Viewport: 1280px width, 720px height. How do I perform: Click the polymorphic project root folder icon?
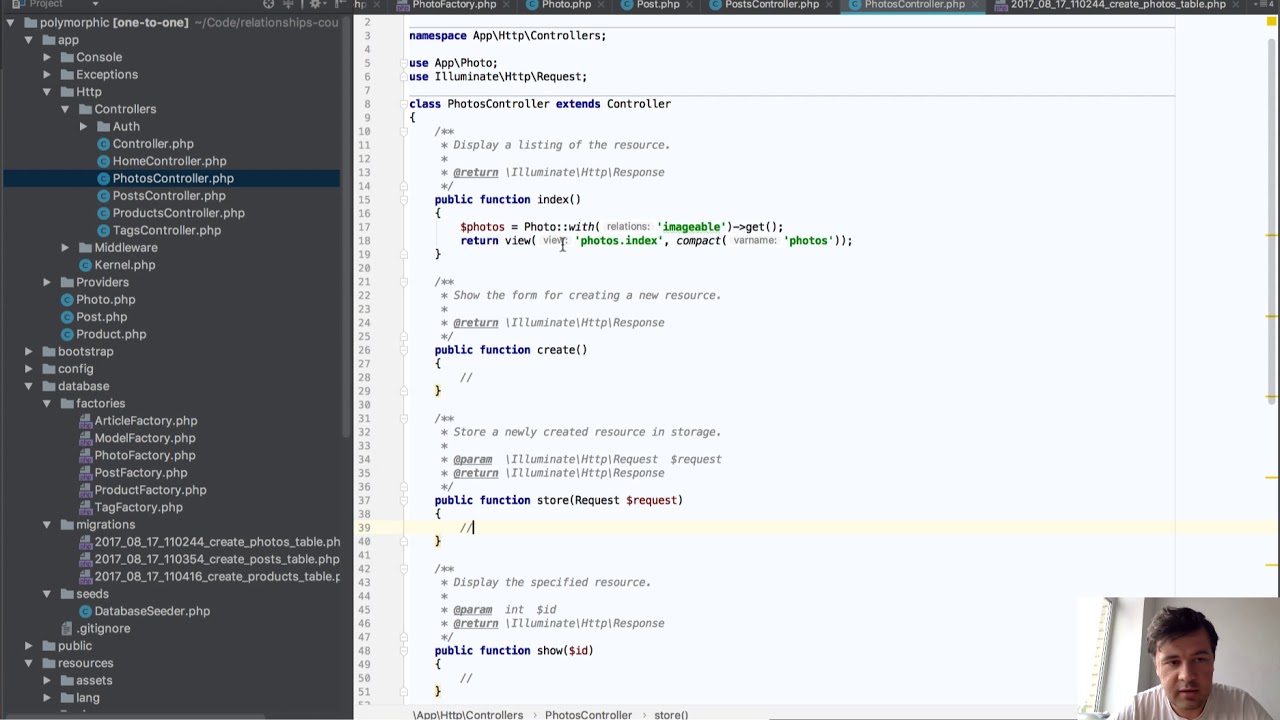(x=31, y=23)
